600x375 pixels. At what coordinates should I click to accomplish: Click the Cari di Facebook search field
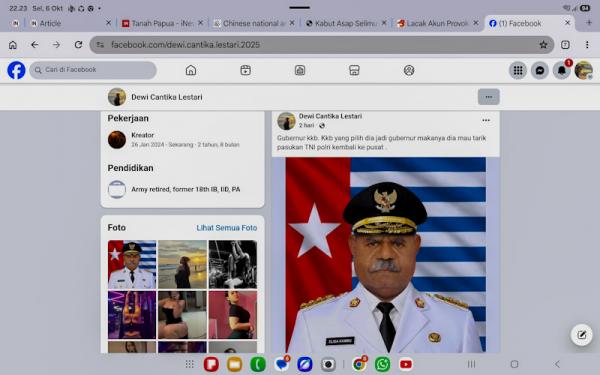tap(93, 70)
